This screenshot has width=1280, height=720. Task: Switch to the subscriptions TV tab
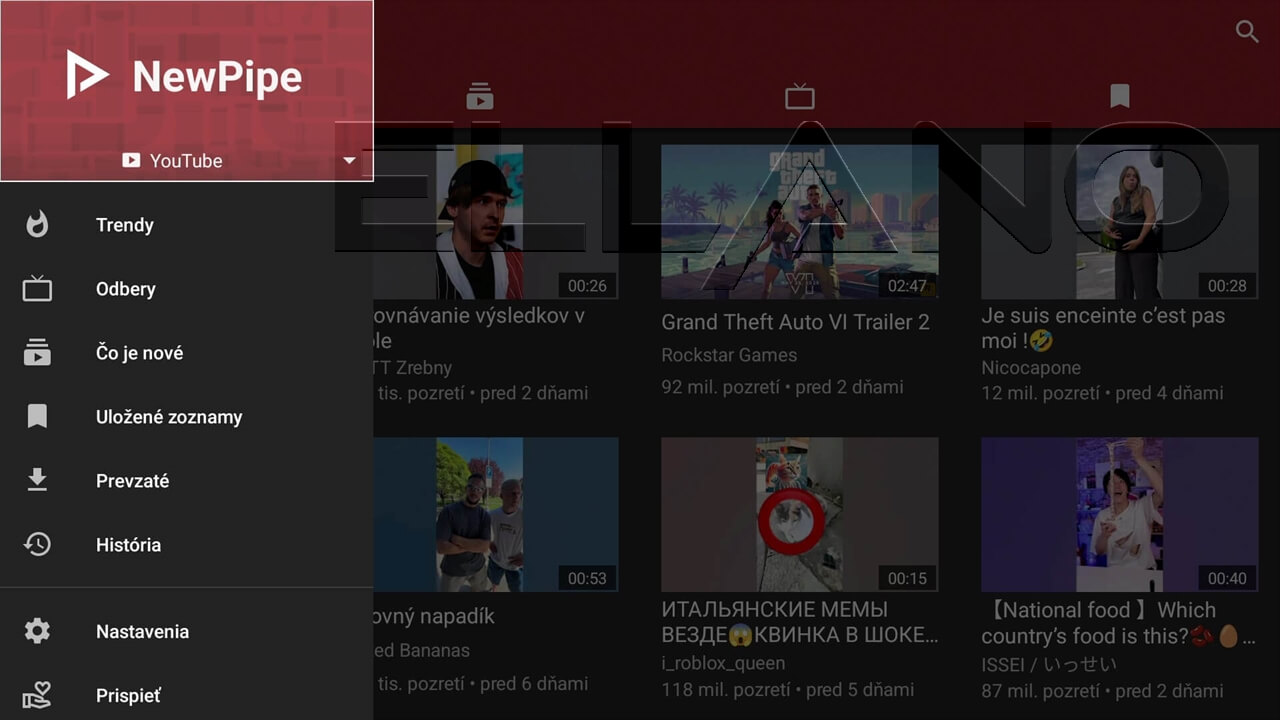[x=800, y=96]
